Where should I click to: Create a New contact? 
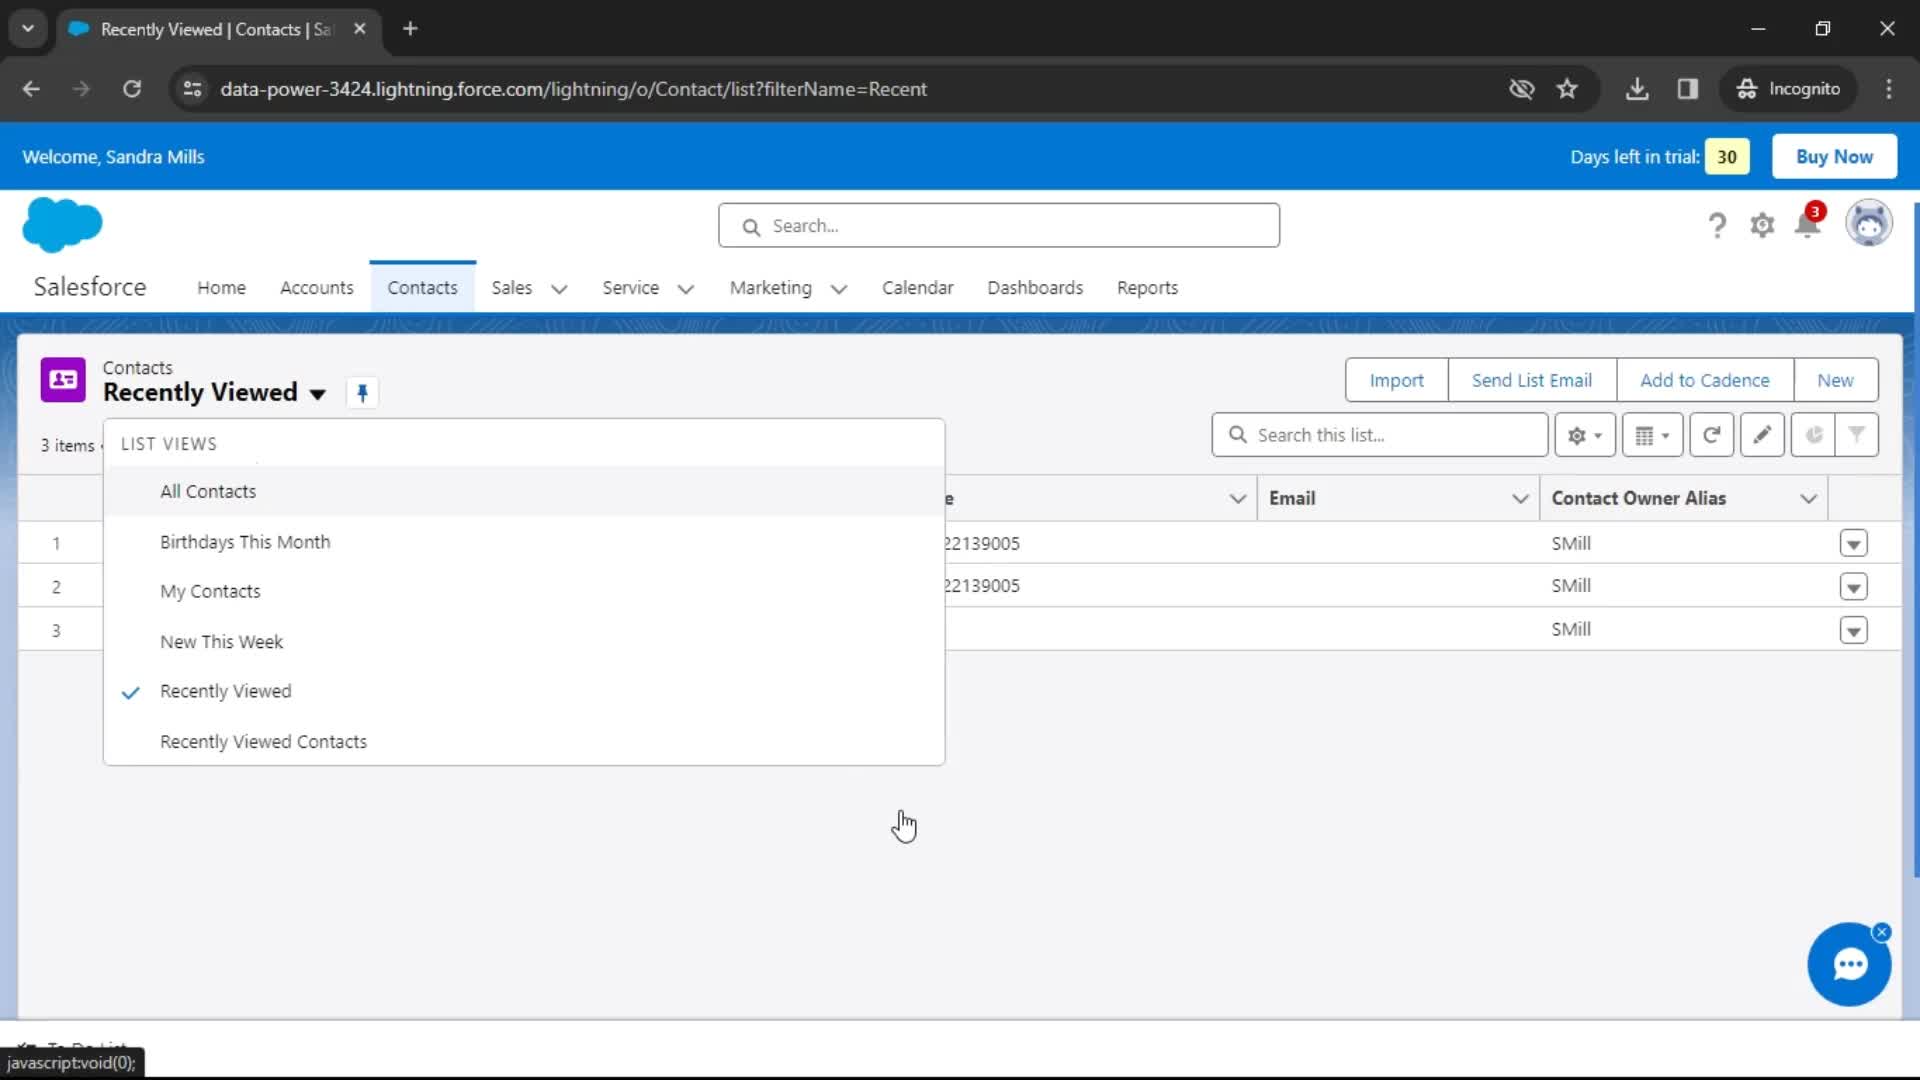(x=1835, y=381)
